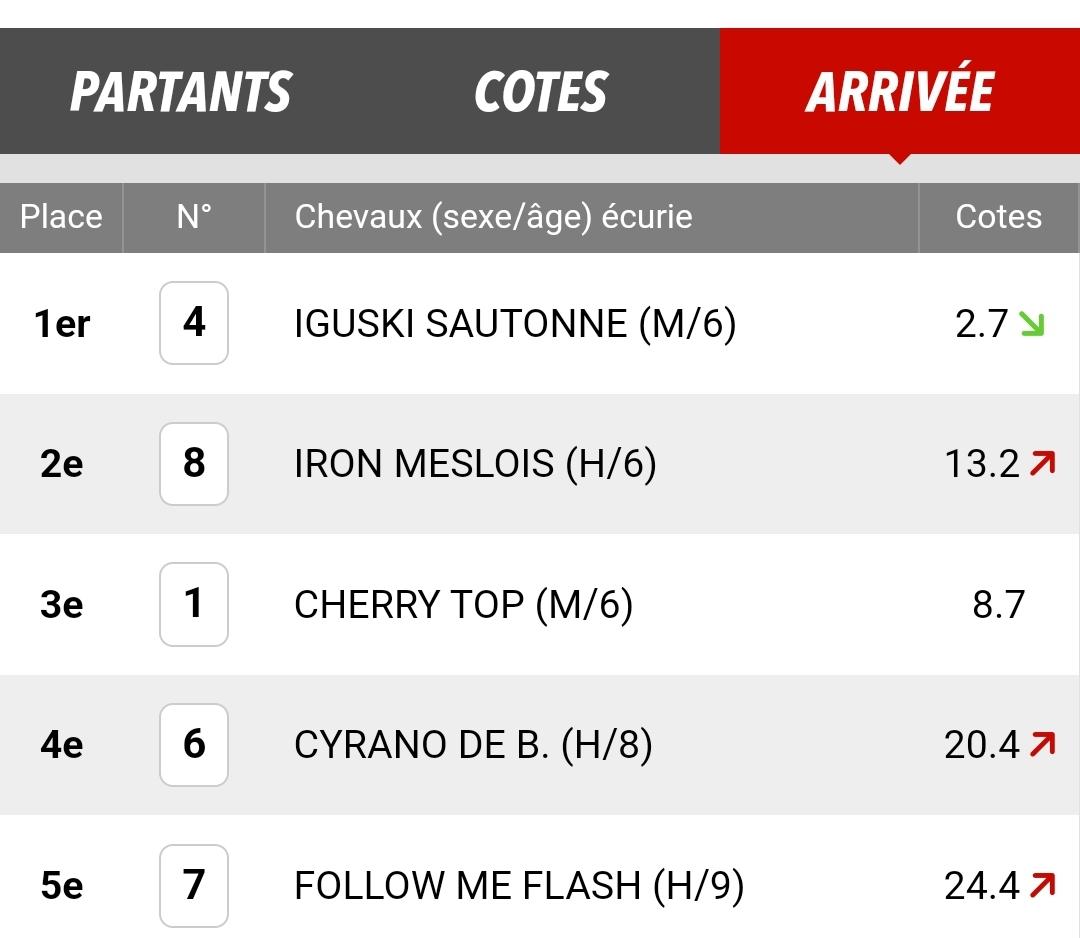Open IGUSKI SAUTONNE horse details
The image size is (1080, 938).
point(515,324)
